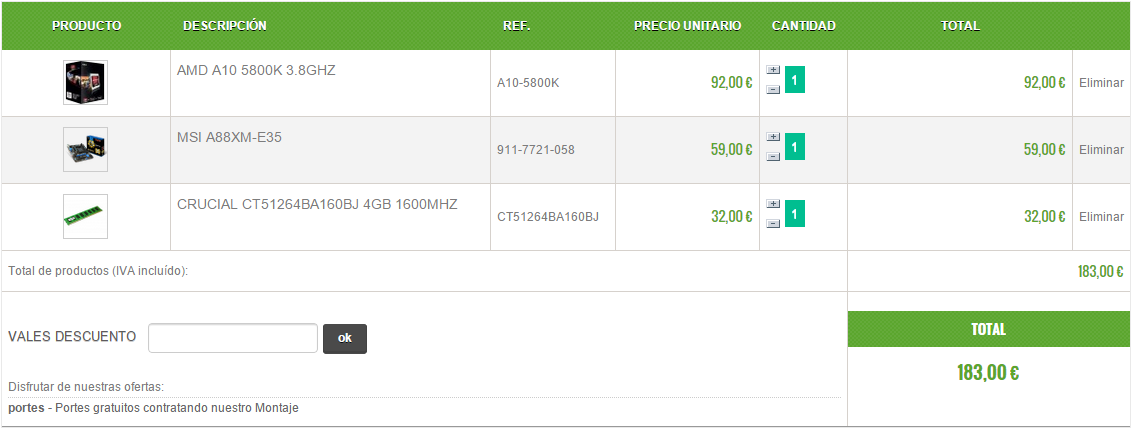Click quantity box of AMD A10 row

(795, 79)
